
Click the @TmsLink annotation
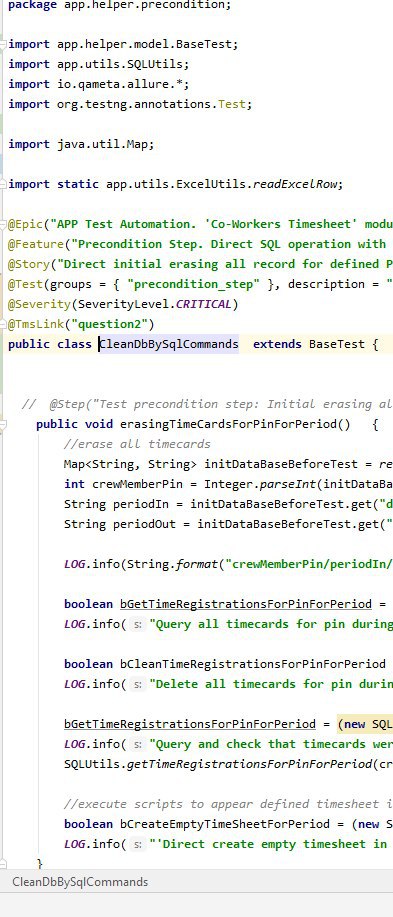[35, 324]
